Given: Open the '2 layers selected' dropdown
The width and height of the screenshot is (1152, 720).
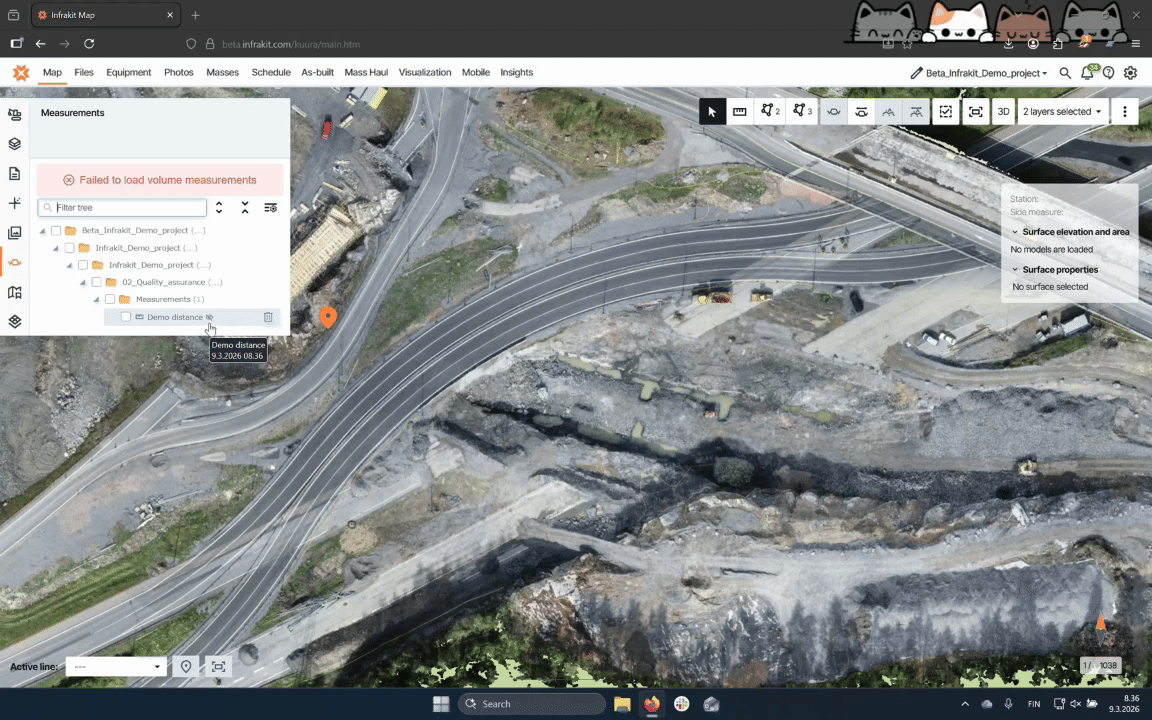Looking at the screenshot, I should (1062, 112).
